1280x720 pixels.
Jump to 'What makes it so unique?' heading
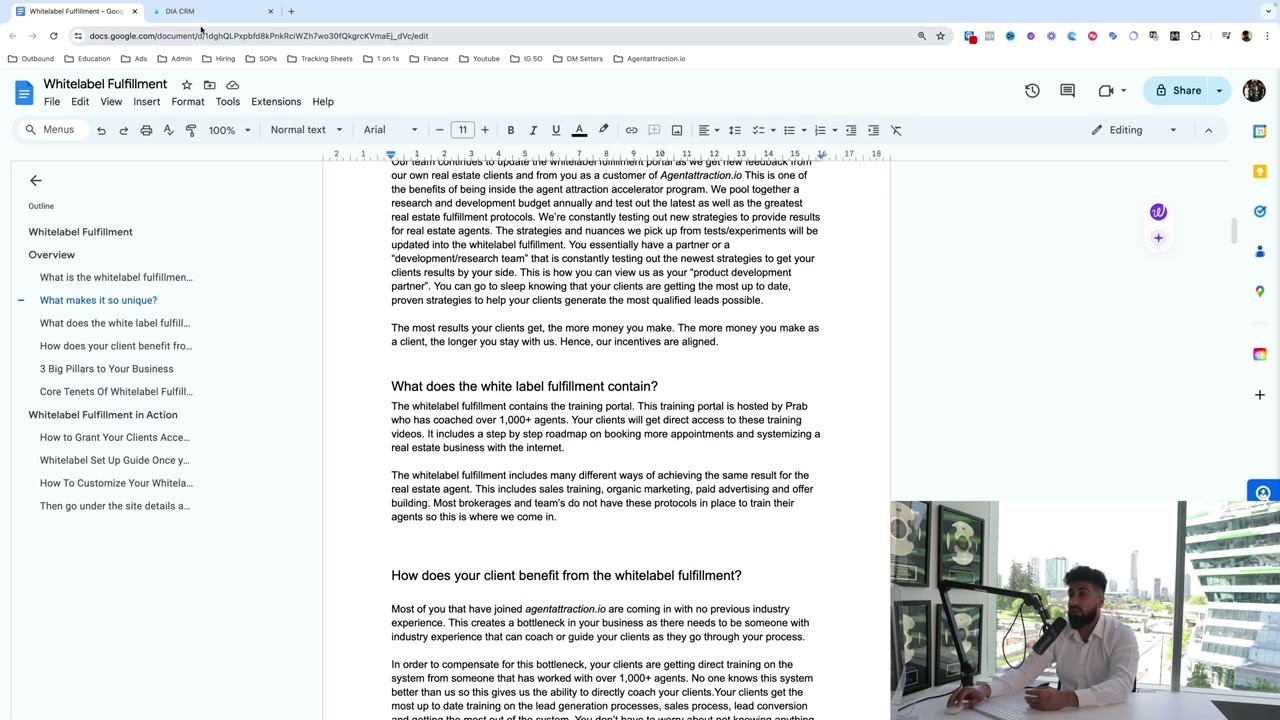pos(98,300)
